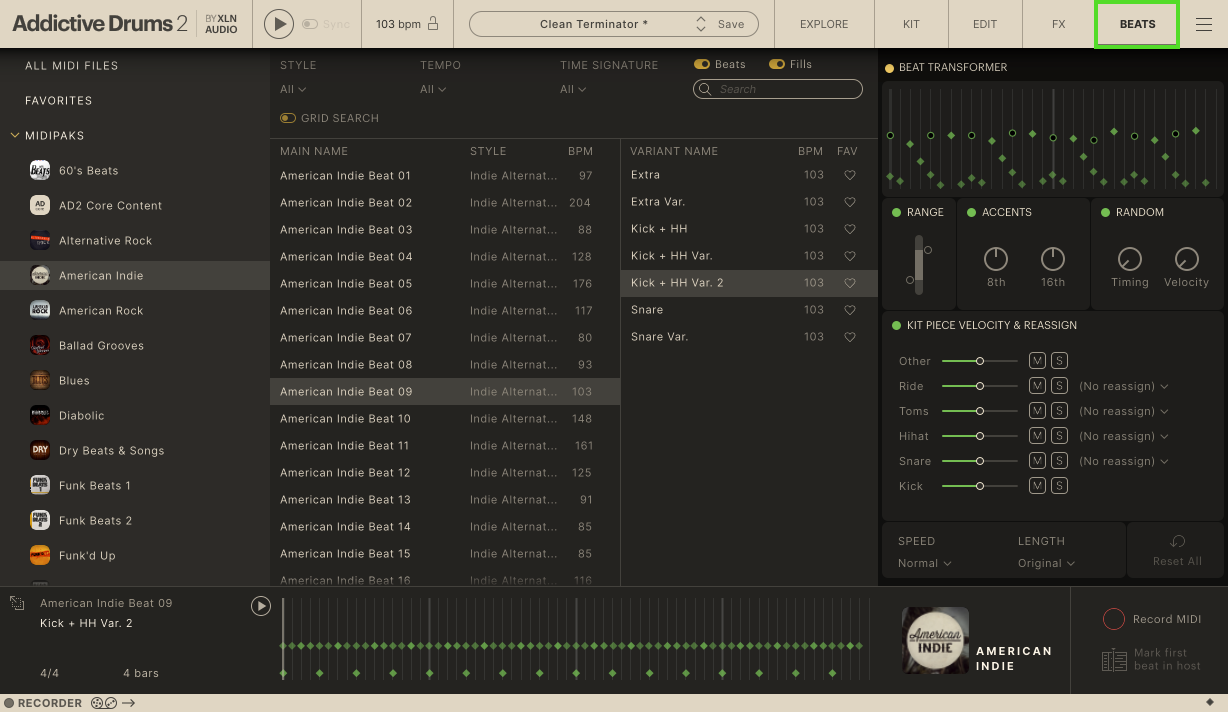The image size is (1228, 712).
Task: Solo the Snare kit piece
Action: [1059, 461]
